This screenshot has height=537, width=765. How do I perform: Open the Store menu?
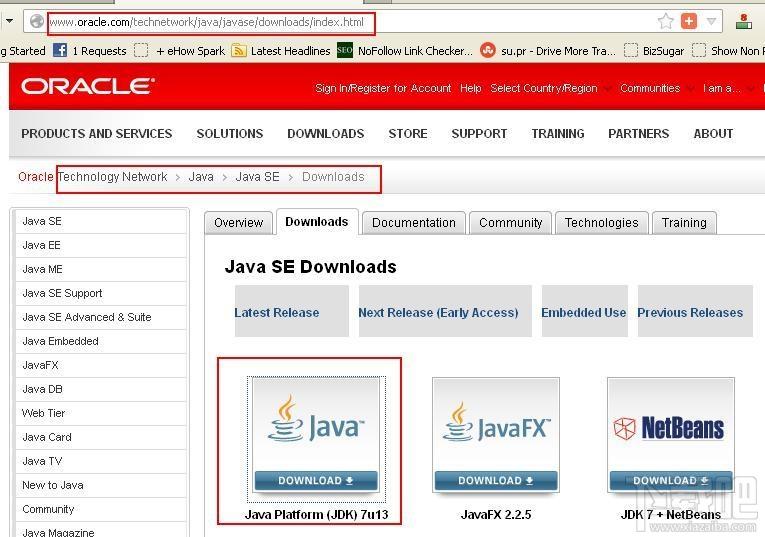[408, 134]
